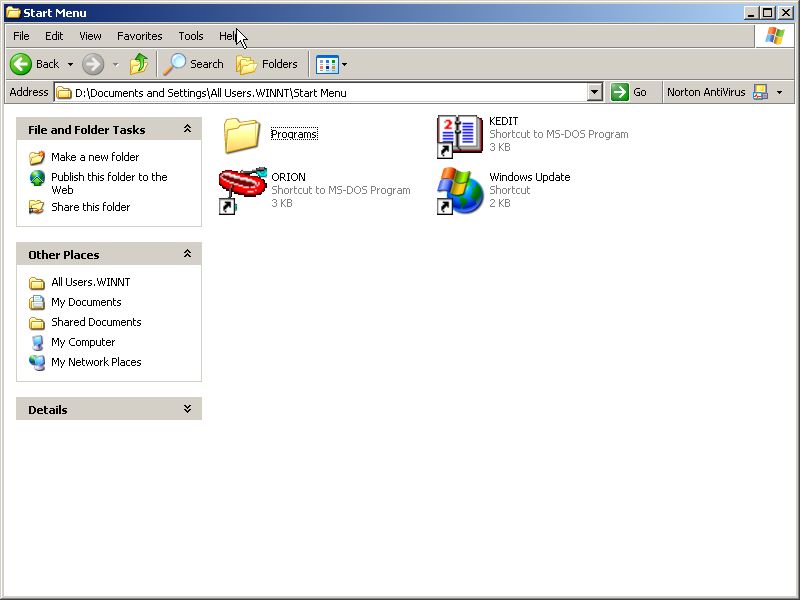Image resolution: width=800 pixels, height=600 pixels.
Task: Click the Up one level folder icon
Action: pyautogui.click(x=139, y=64)
